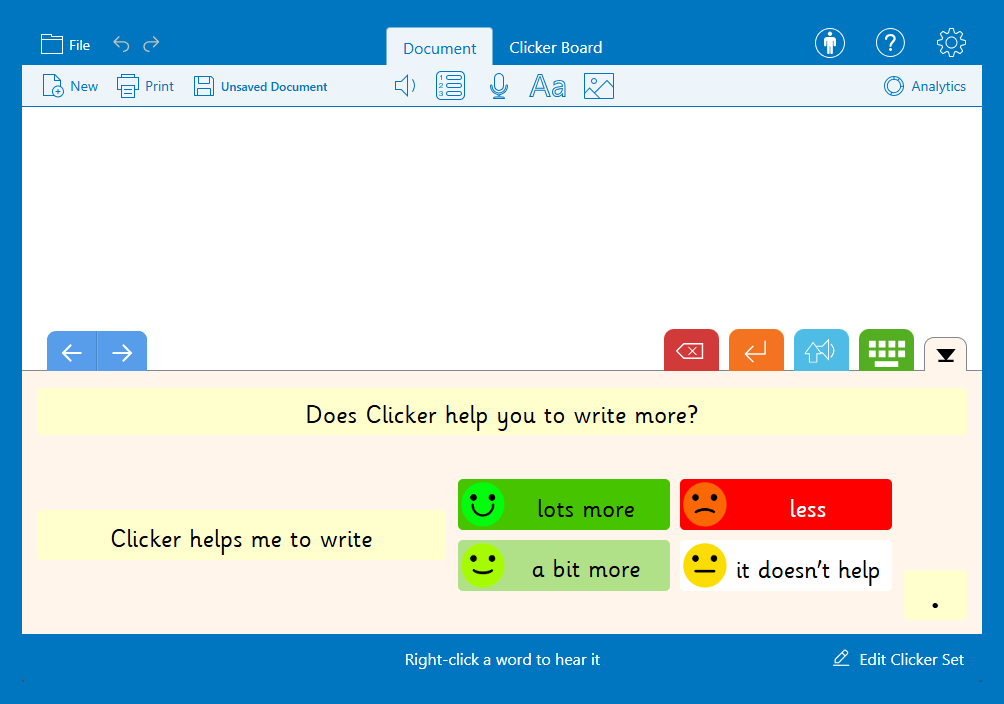
Task: Click the speaker read-aloud icon
Action: click(405, 86)
